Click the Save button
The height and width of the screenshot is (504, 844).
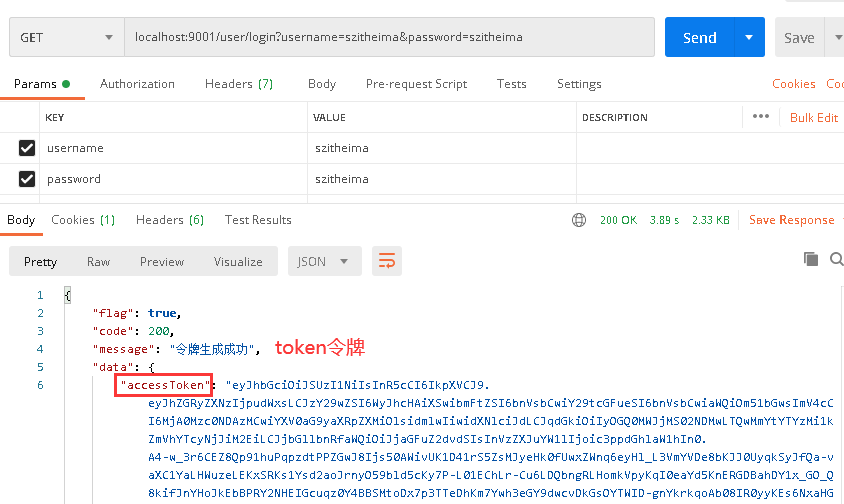[799, 38]
